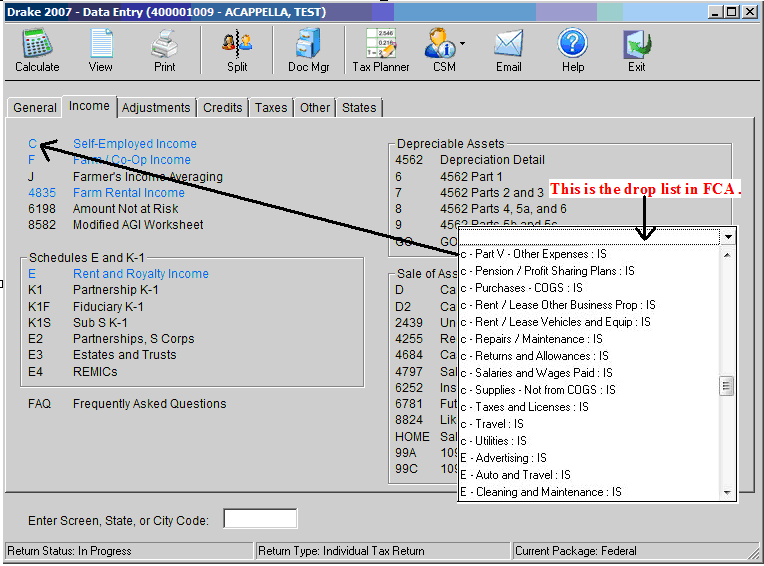Launch the Tax Planner icon
Viewport: 764px width, 566px height.
coord(381,43)
